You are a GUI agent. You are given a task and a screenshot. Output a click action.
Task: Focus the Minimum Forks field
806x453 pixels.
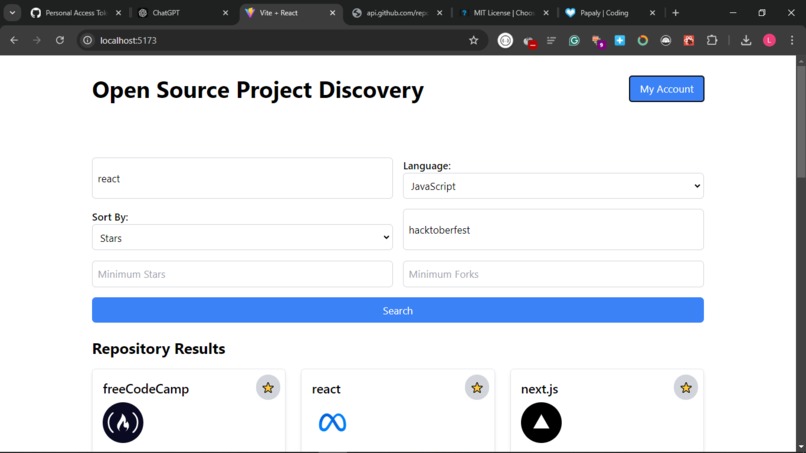[x=553, y=274]
